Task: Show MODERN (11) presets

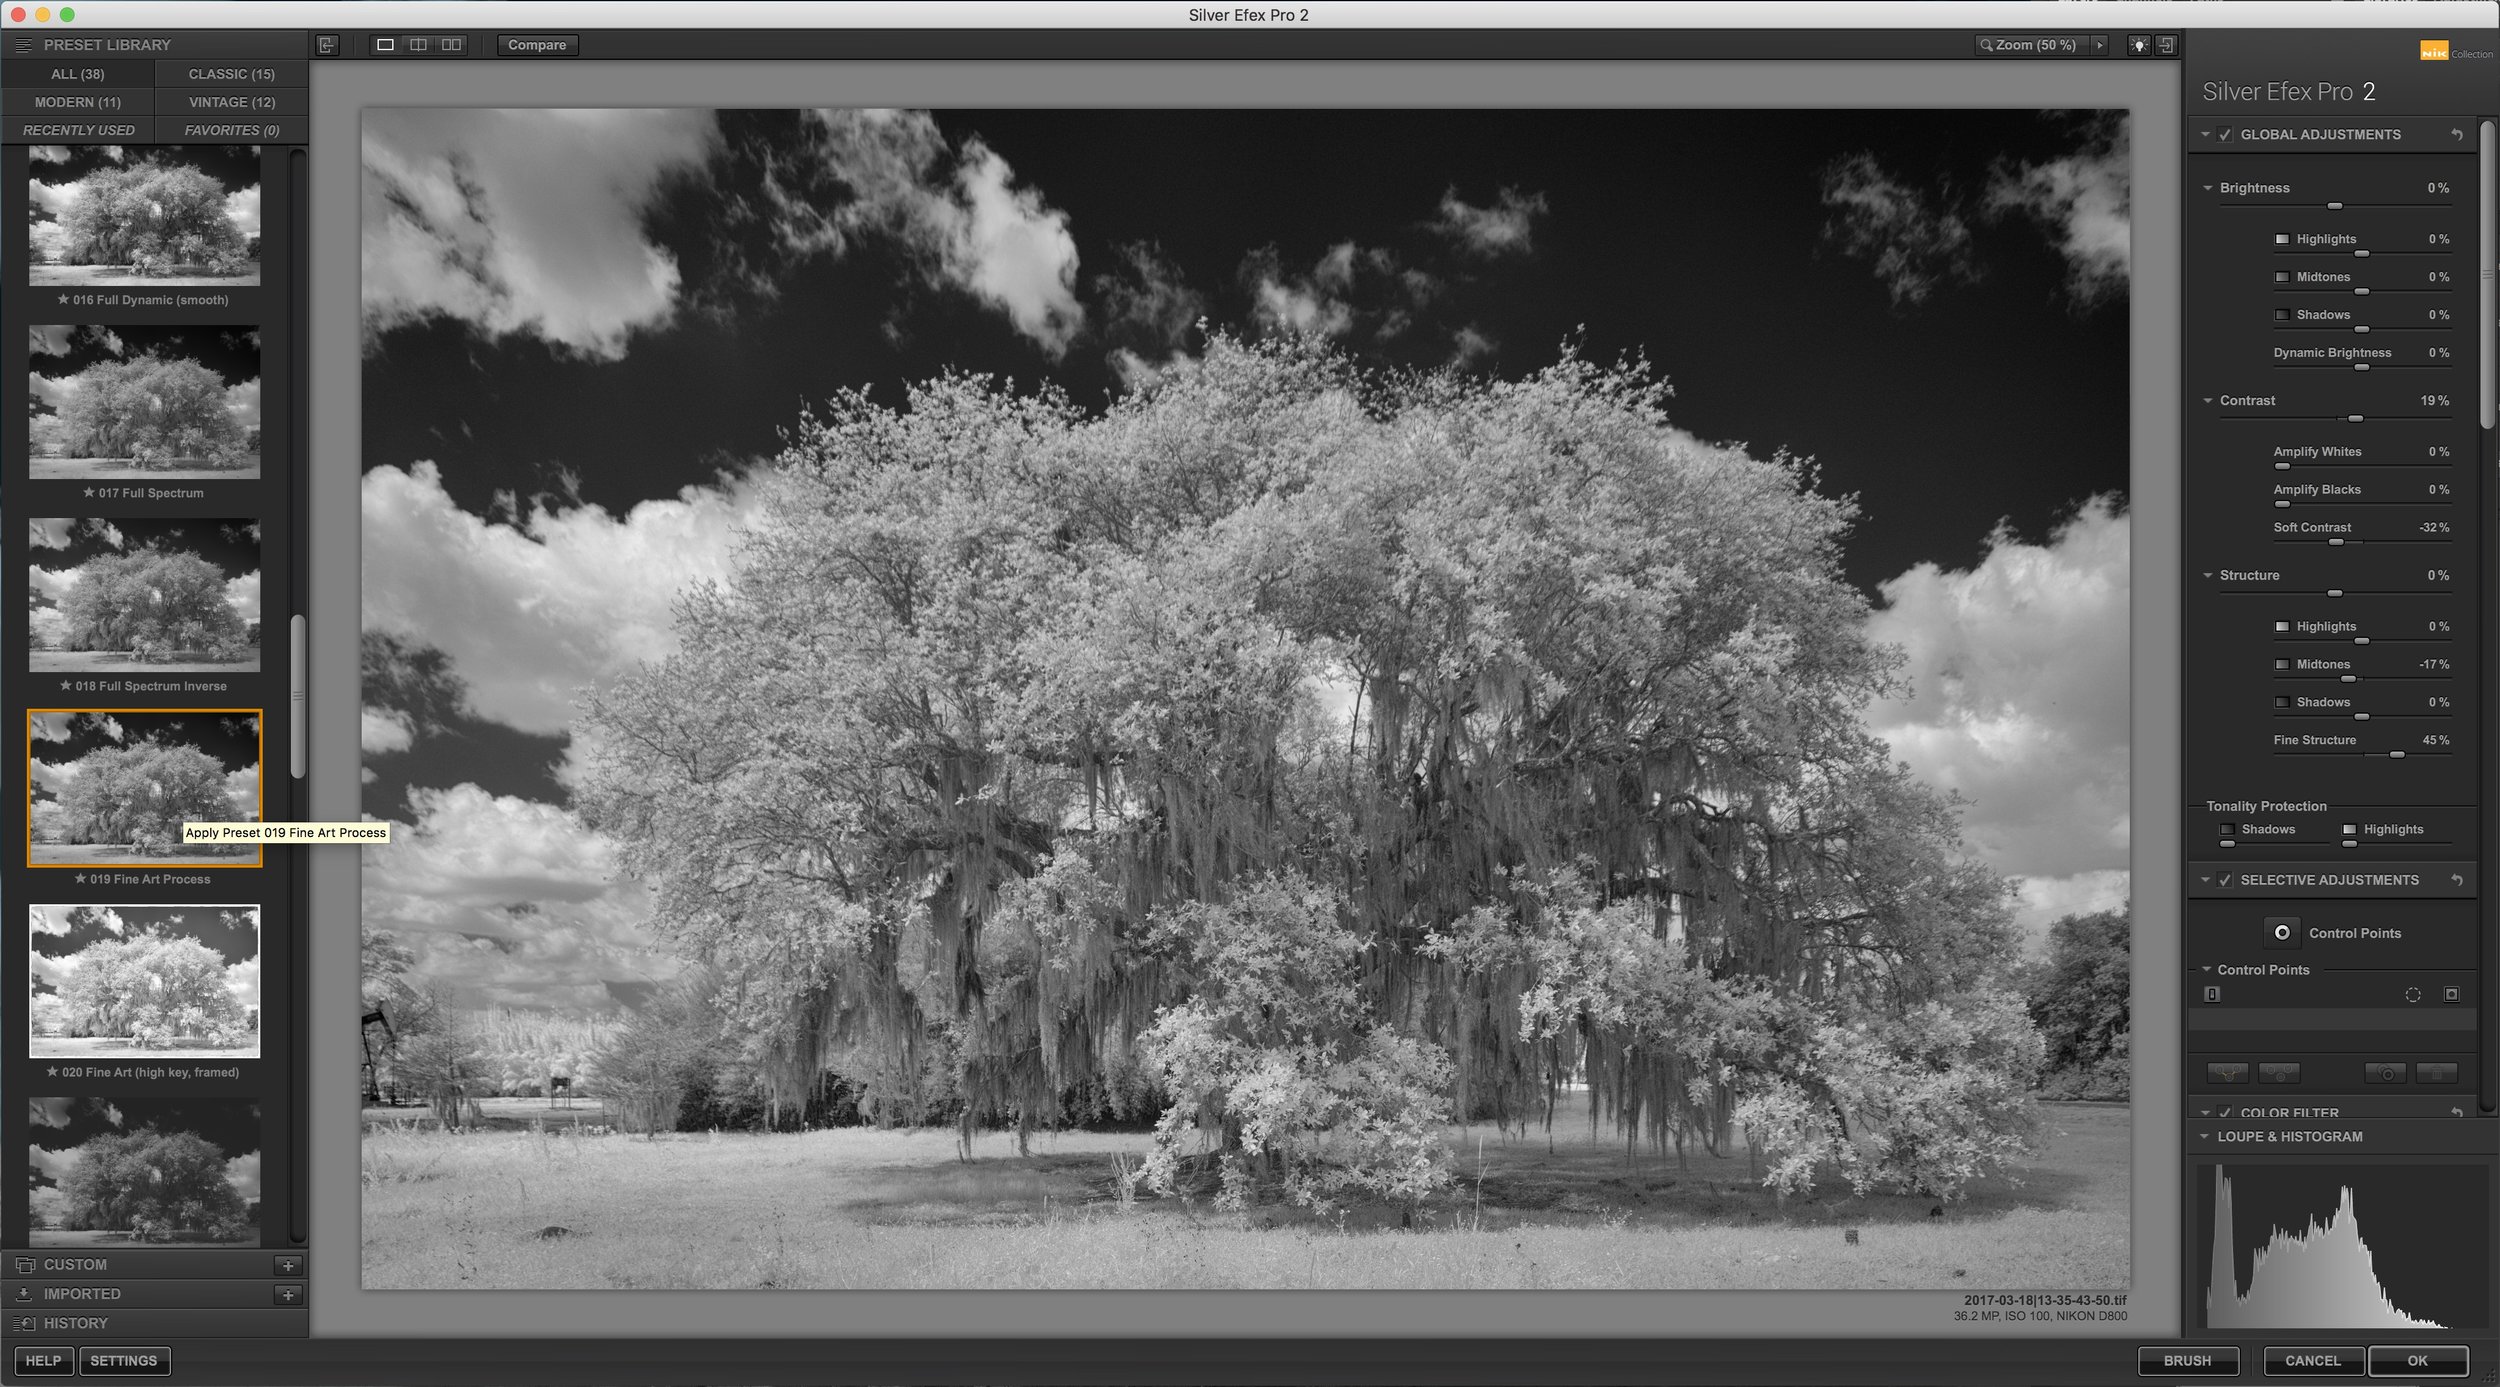Action: click(x=78, y=102)
